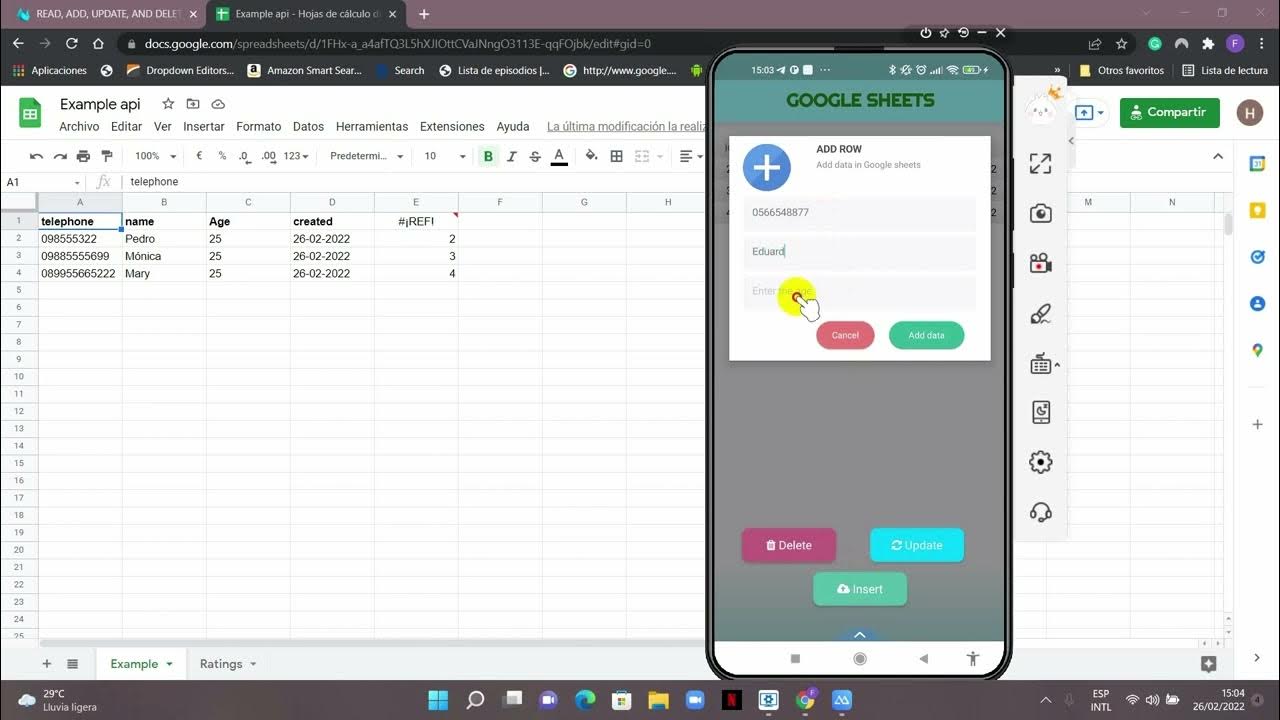Print the spreadsheet

pyautogui.click(x=84, y=156)
